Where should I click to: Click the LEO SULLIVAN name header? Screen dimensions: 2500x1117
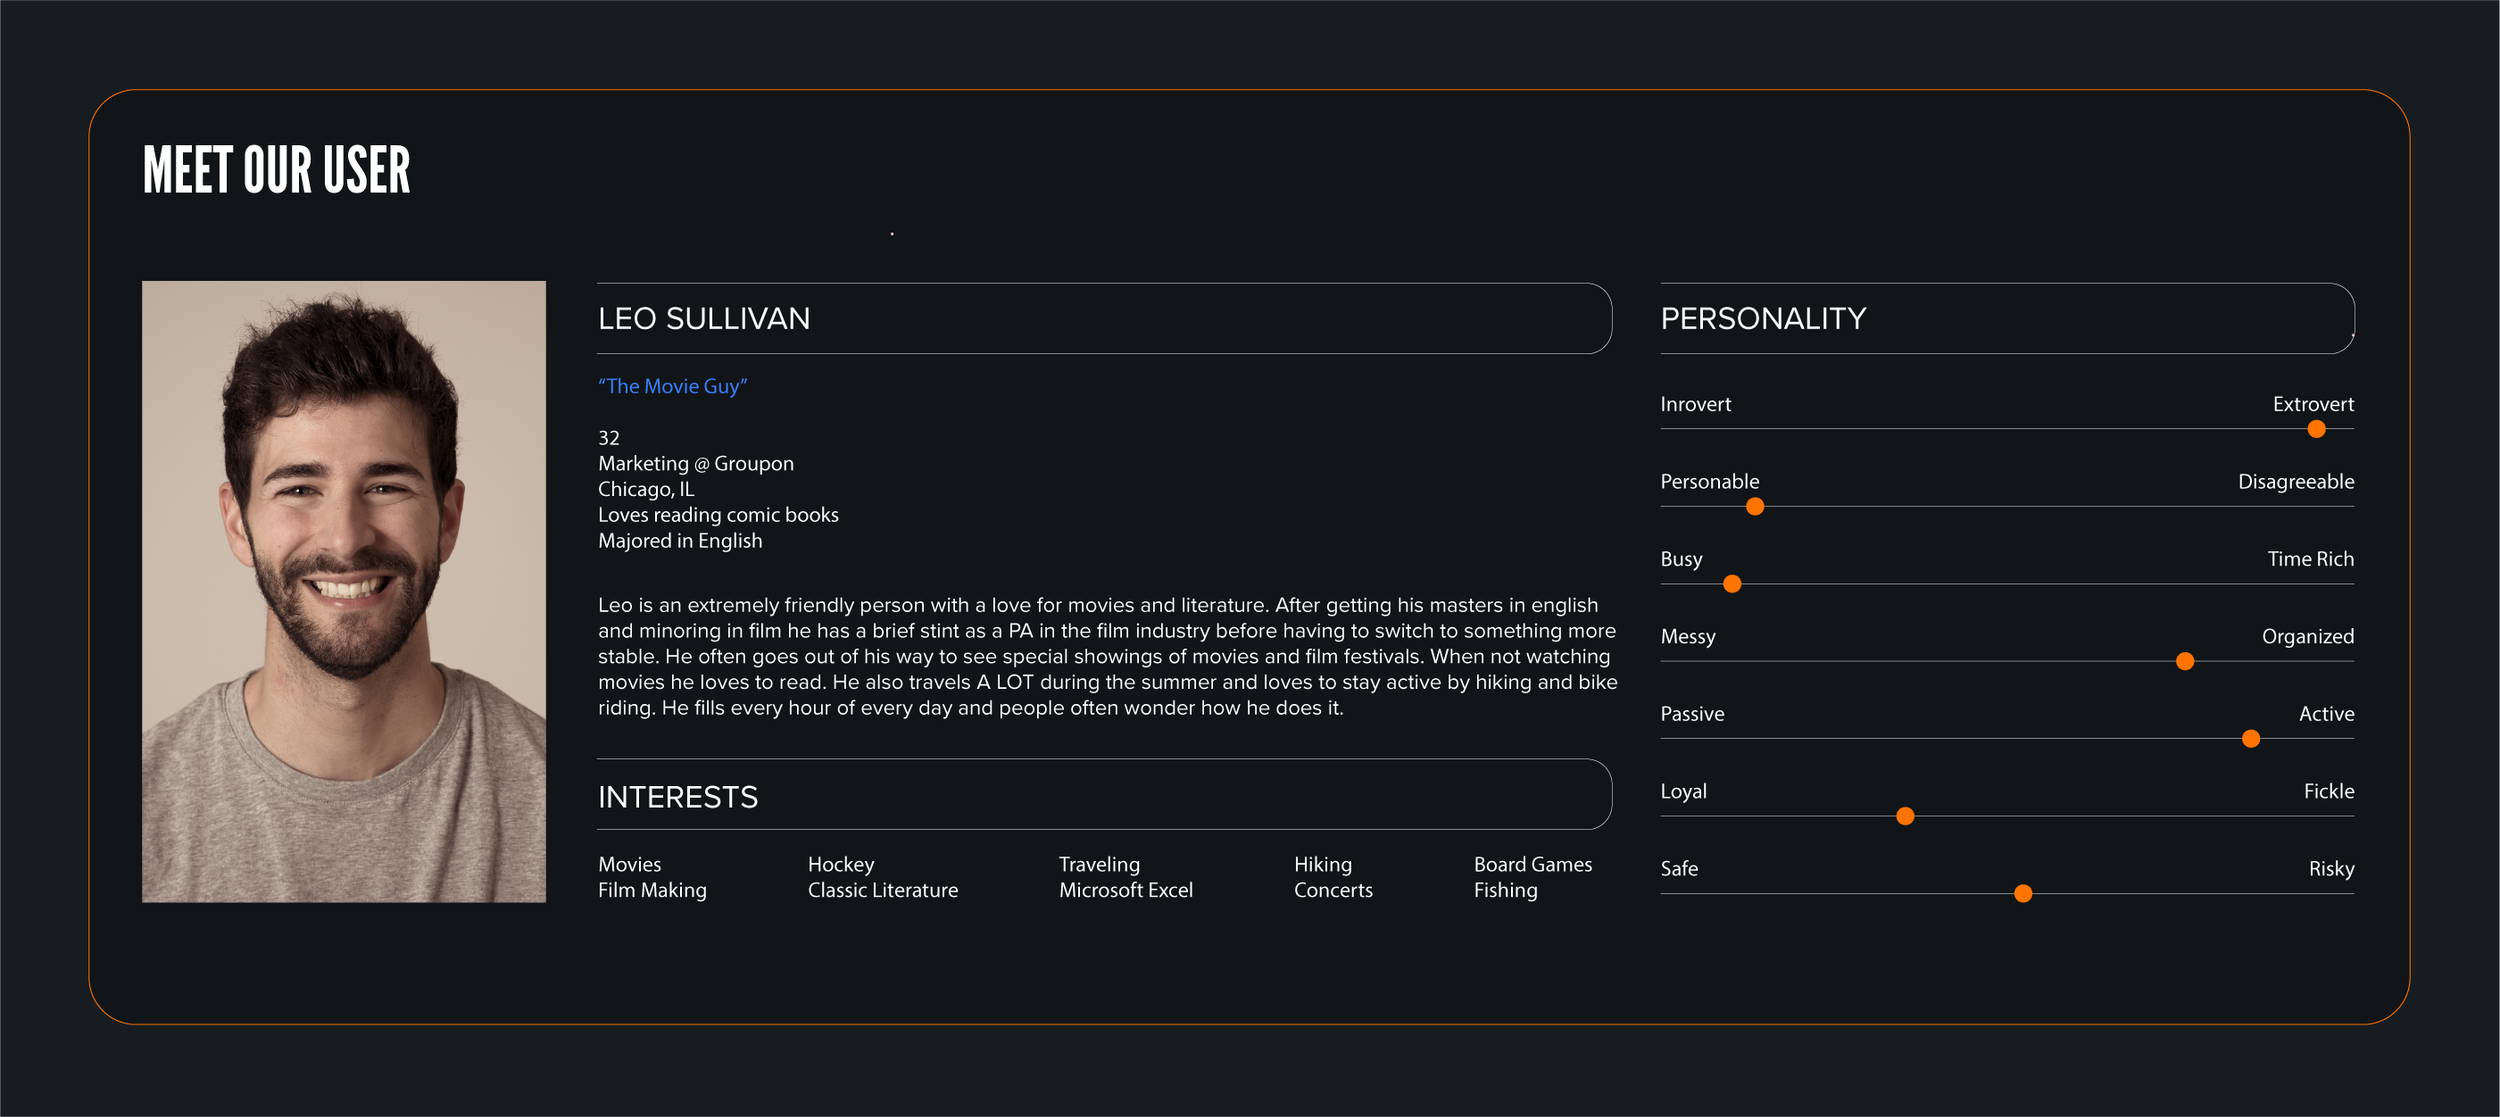704,319
